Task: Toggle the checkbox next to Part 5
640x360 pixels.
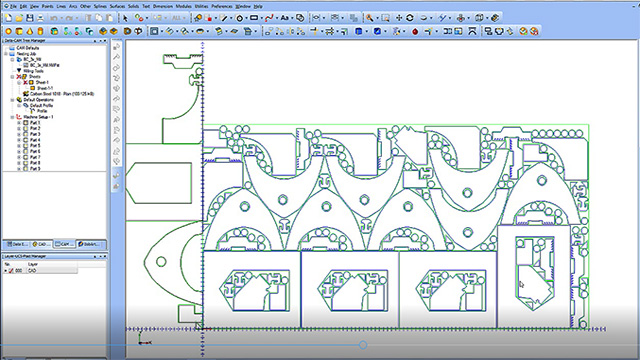Action: tap(25, 145)
